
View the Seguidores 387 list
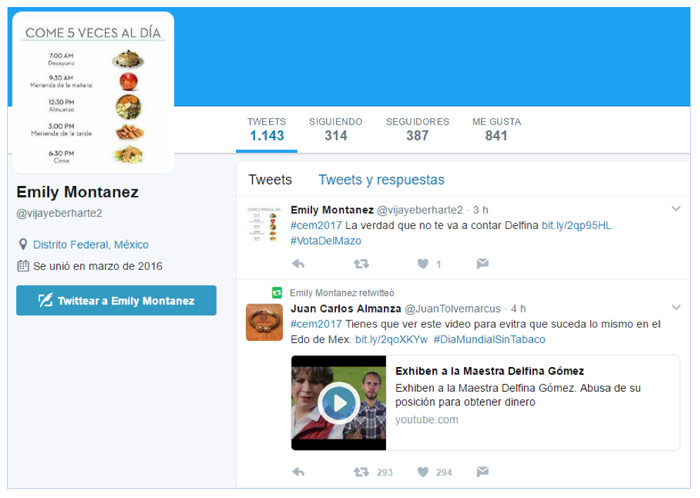click(417, 129)
